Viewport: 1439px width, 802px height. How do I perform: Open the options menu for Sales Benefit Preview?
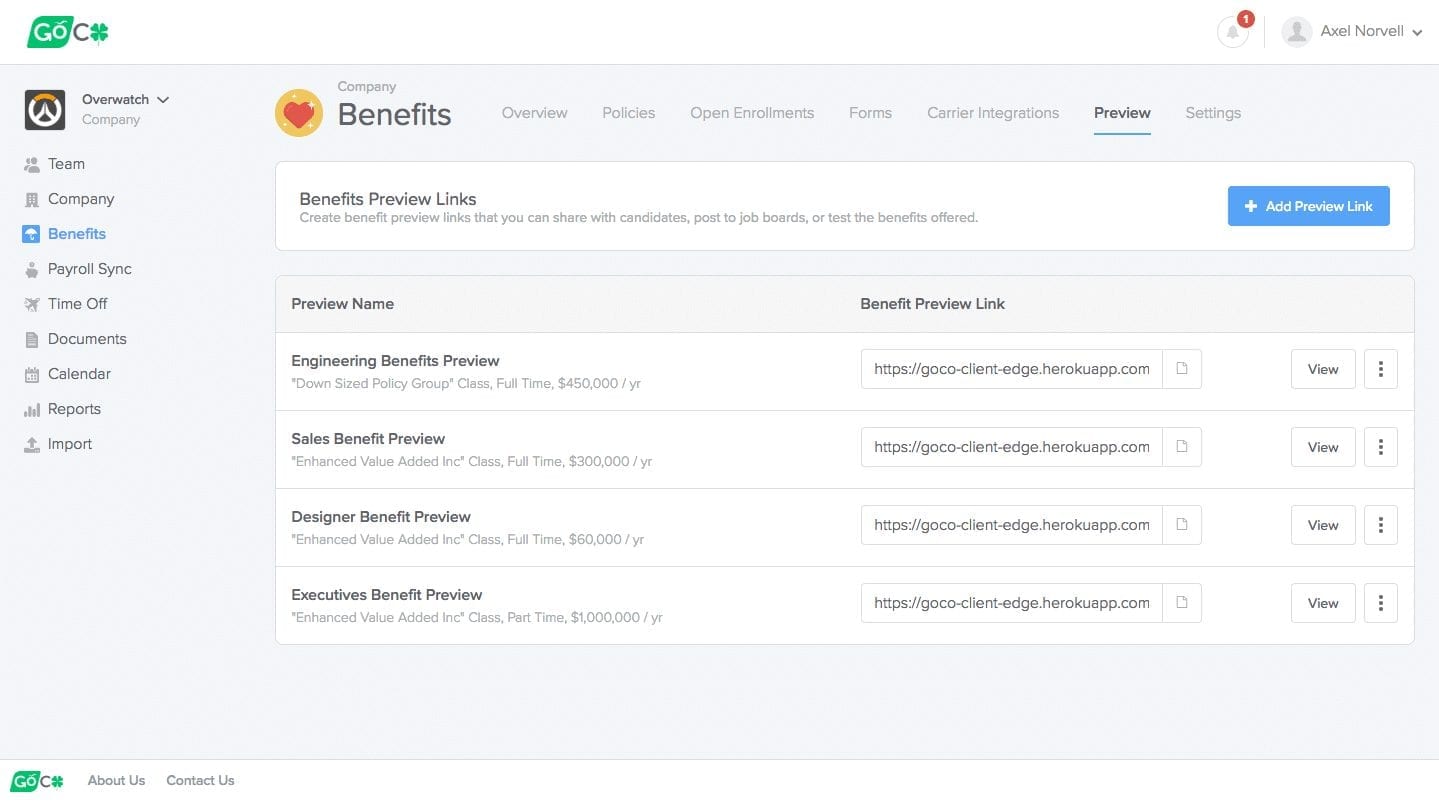(x=1380, y=447)
